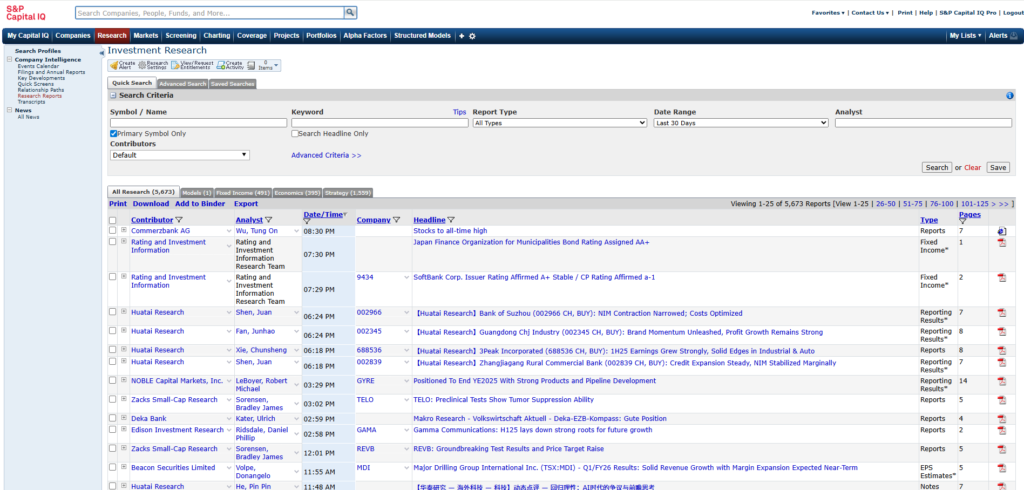The width and height of the screenshot is (1024, 490).
Task: Expand the Contributors Default dropdown
Action: 179,155
